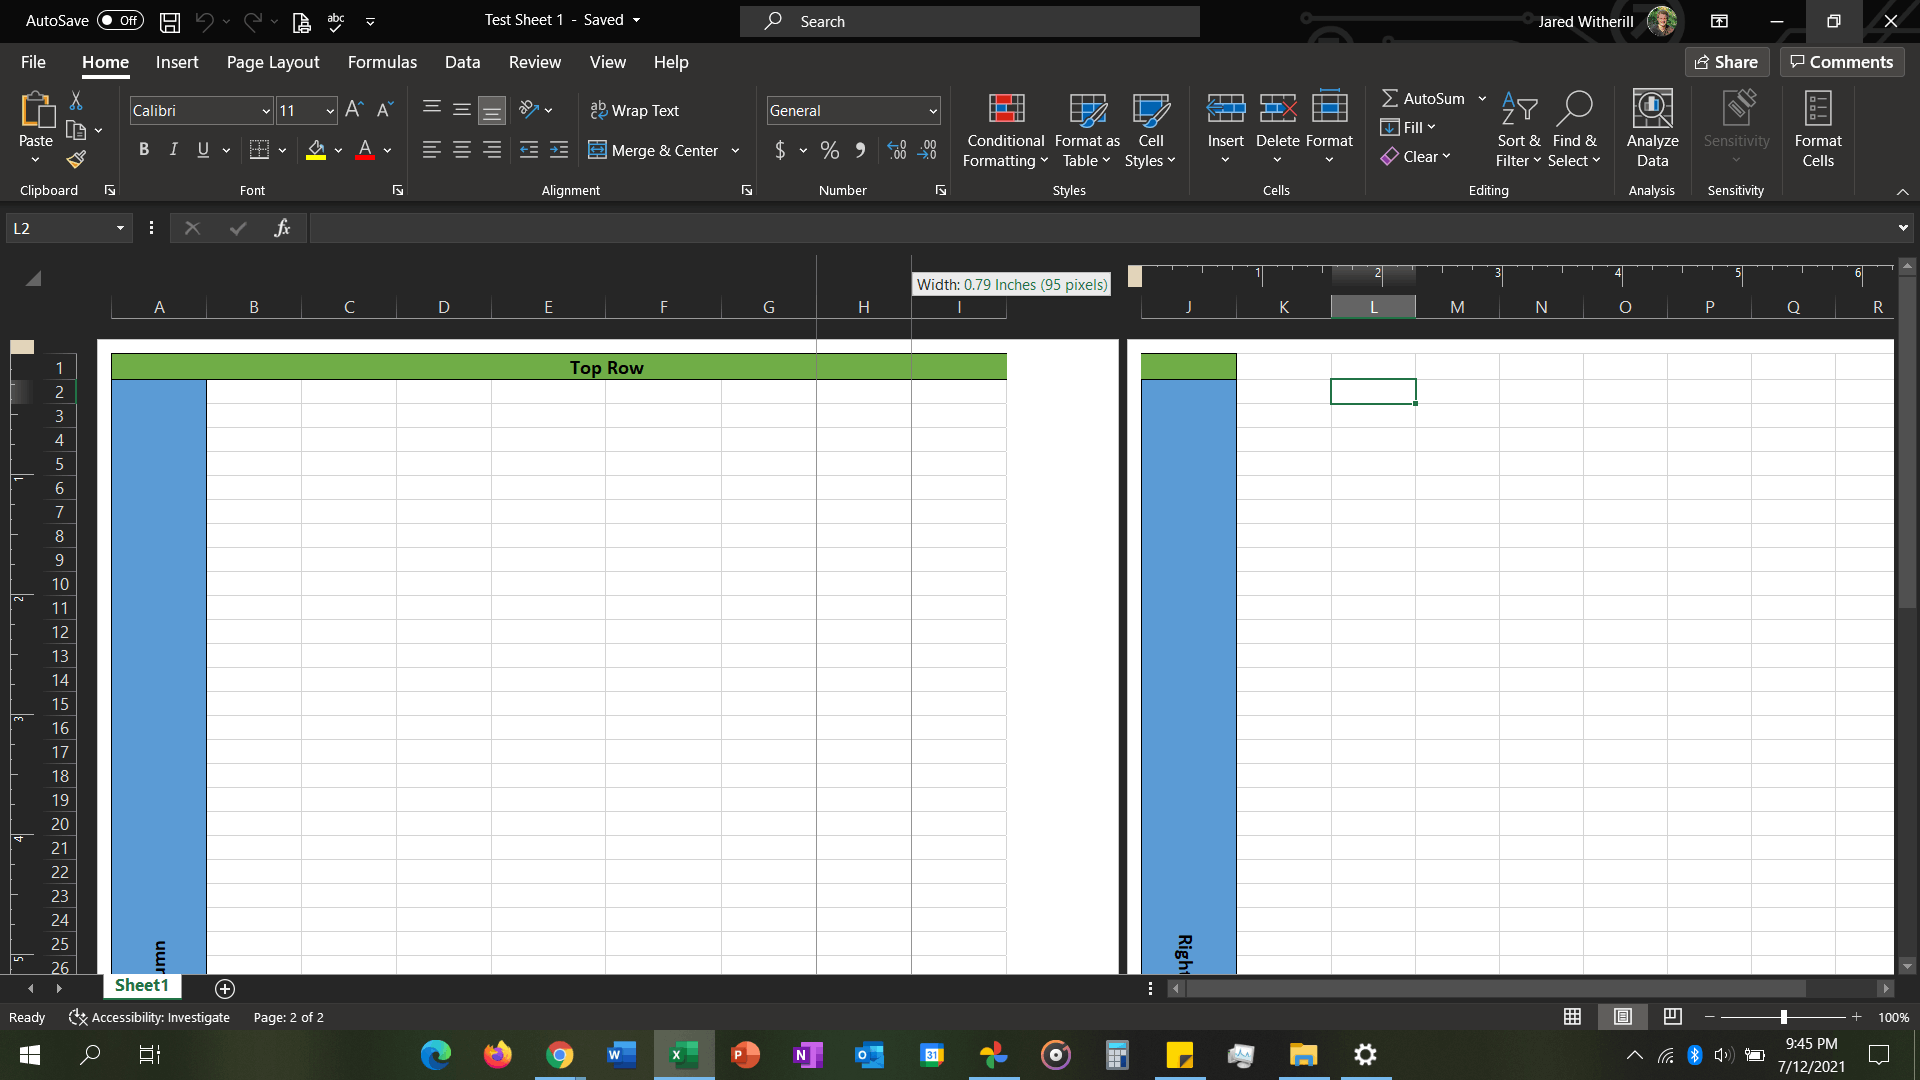Open the Comments panel
Screen dimensions: 1920x1080
[x=1841, y=61]
